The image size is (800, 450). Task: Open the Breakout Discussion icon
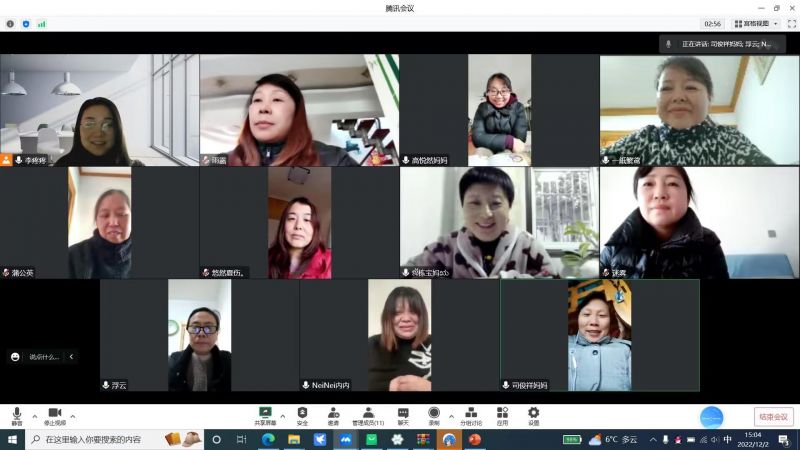pos(470,414)
